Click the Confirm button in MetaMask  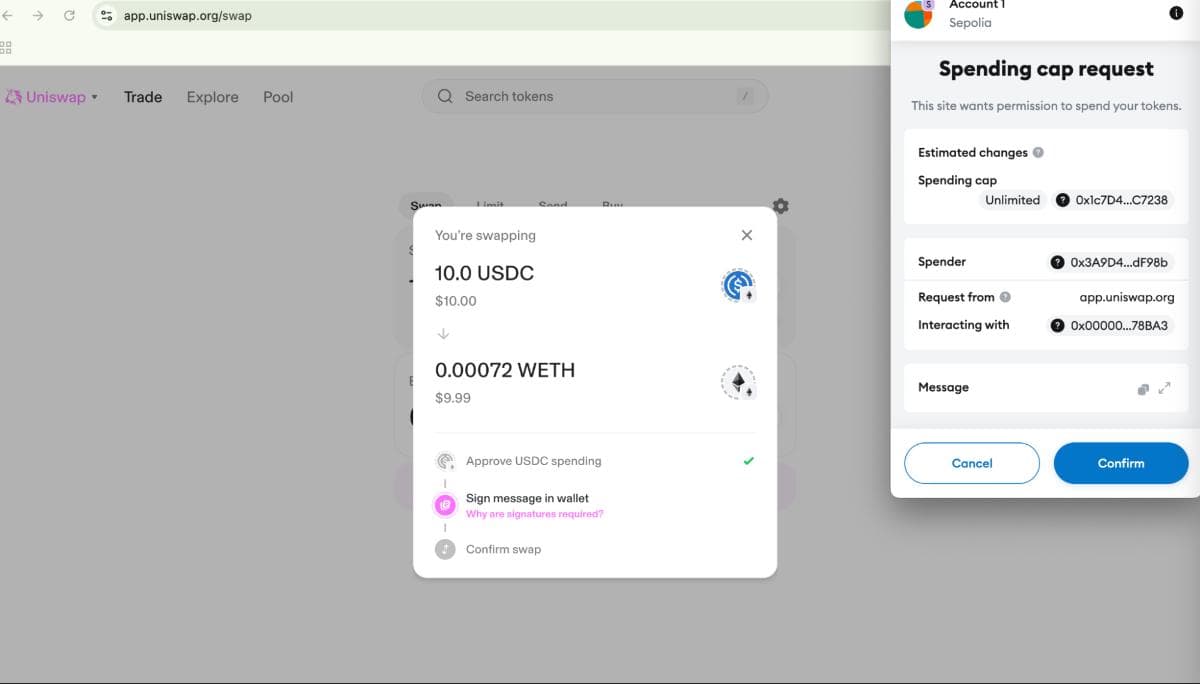[x=1120, y=463]
